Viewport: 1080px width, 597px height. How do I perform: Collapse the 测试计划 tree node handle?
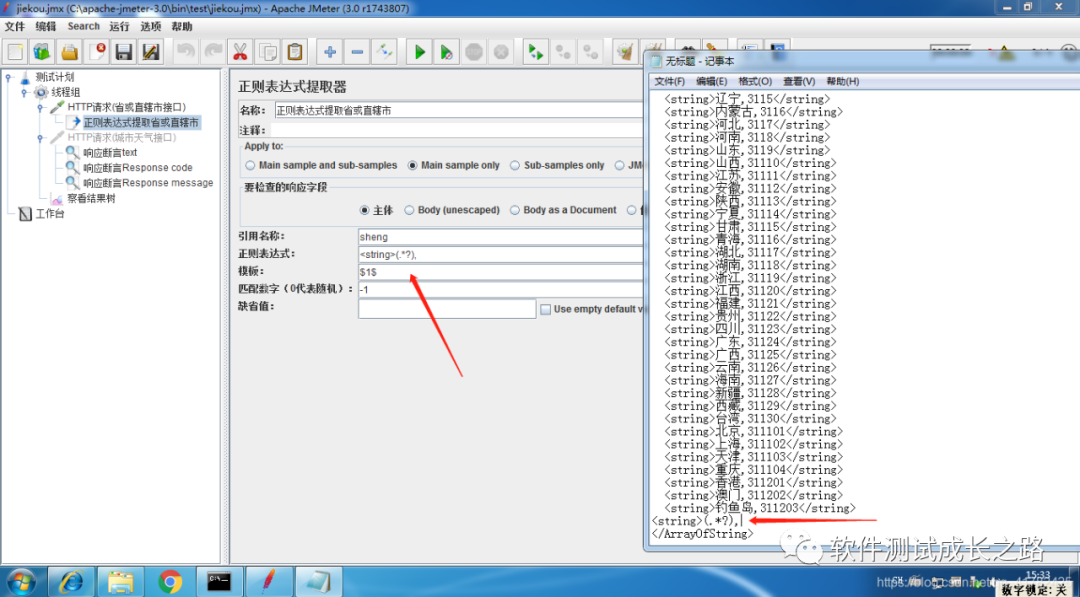8,77
